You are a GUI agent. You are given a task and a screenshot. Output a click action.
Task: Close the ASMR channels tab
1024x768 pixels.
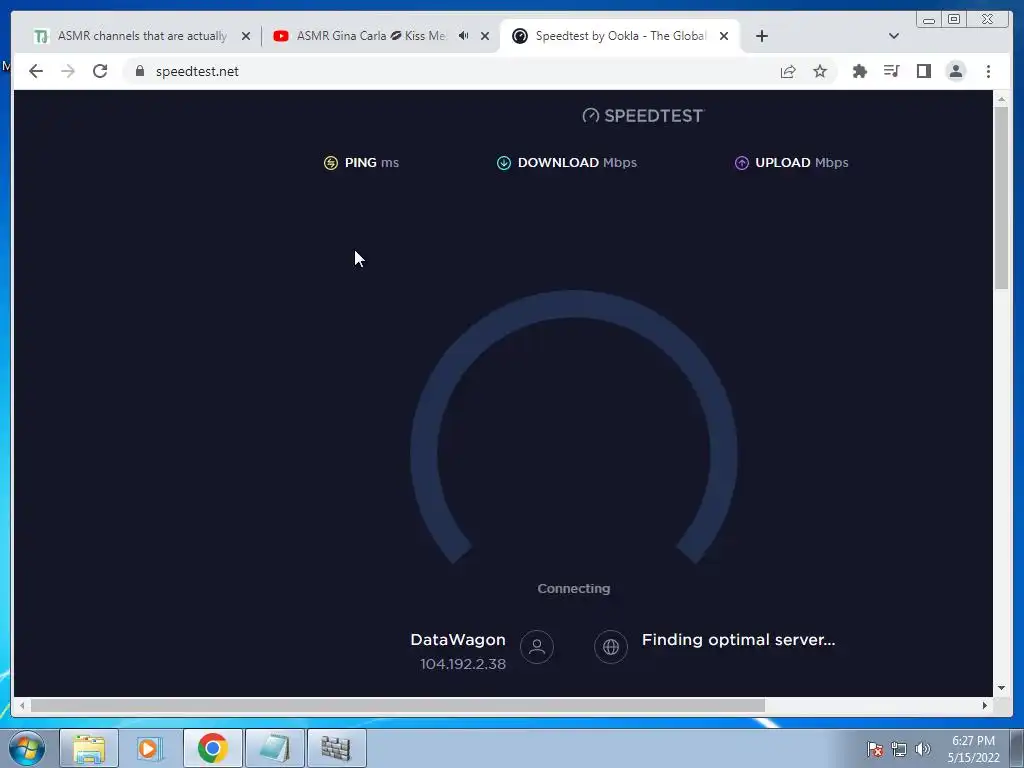coord(246,36)
